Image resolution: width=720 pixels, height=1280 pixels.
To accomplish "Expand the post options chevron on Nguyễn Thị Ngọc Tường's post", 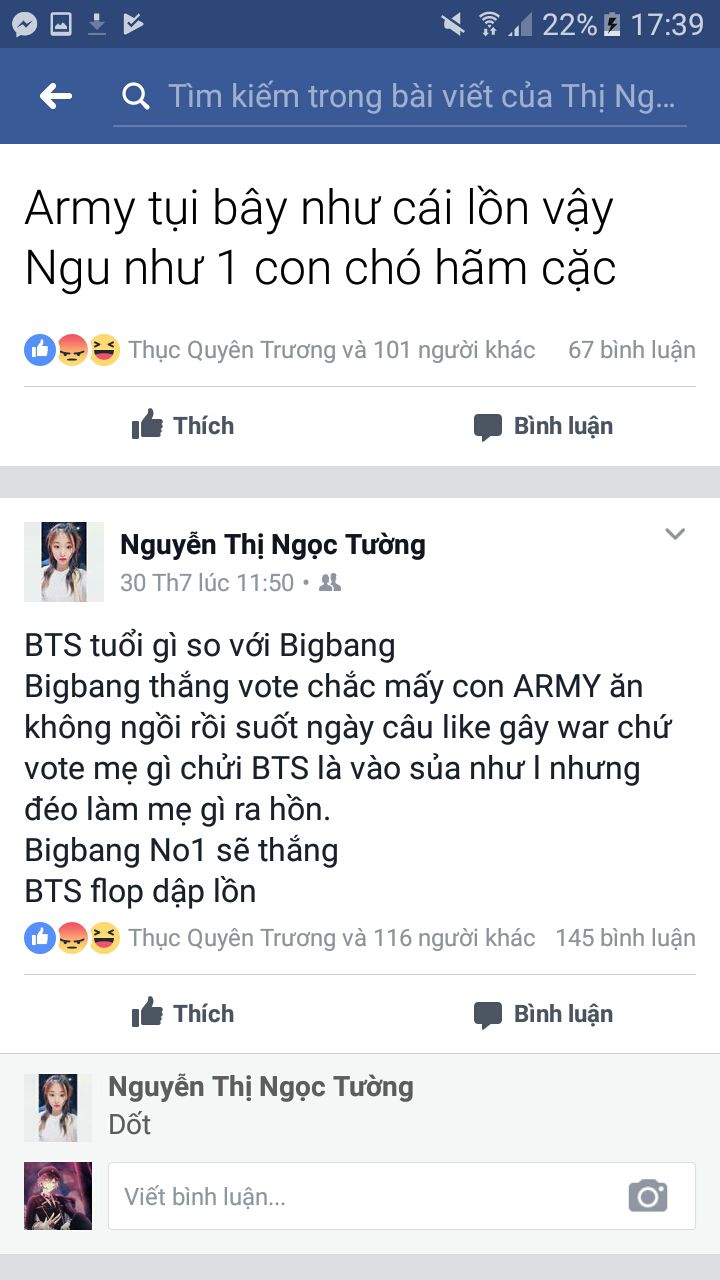I will coord(675,534).
